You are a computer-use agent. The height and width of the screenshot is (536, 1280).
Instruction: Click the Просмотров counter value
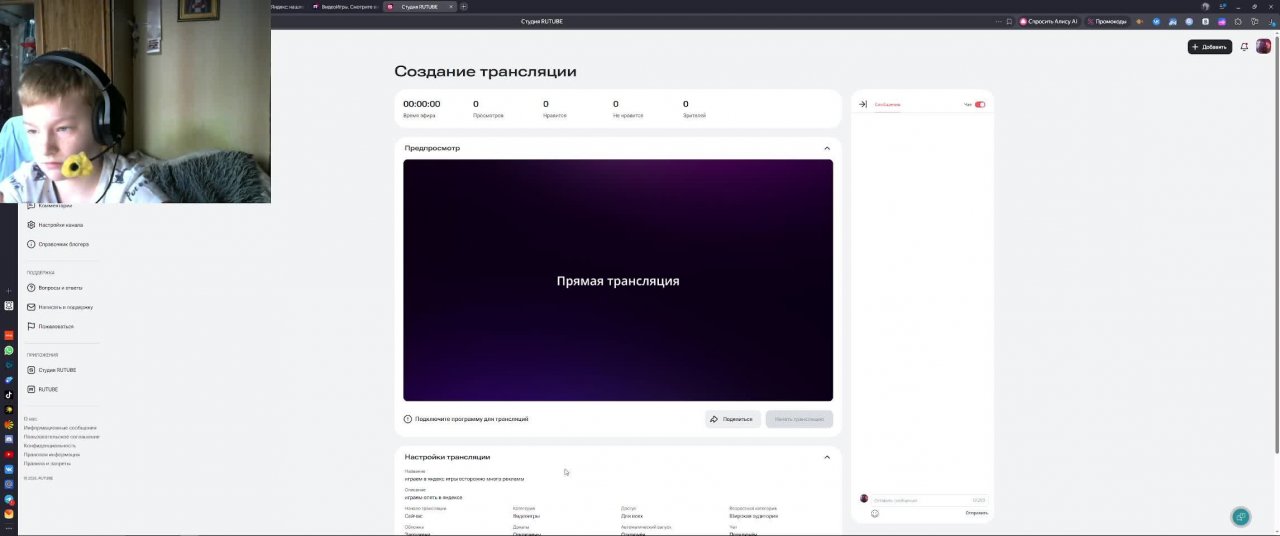(x=476, y=104)
